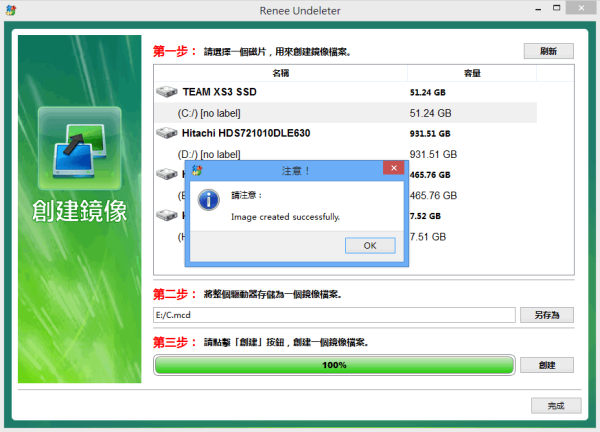
Task: Select the (D:/) [no label] partition
Action: 209,154
